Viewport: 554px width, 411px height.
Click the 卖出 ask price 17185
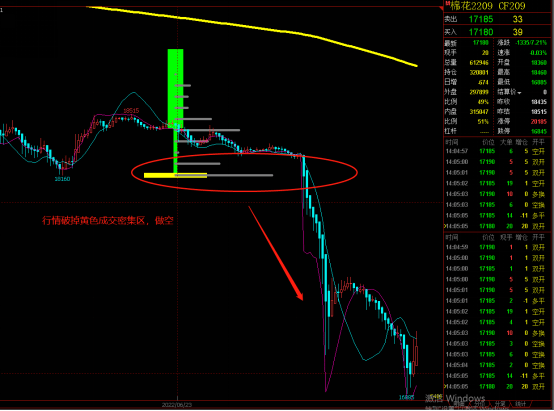pyautogui.click(x=481, y=19)
